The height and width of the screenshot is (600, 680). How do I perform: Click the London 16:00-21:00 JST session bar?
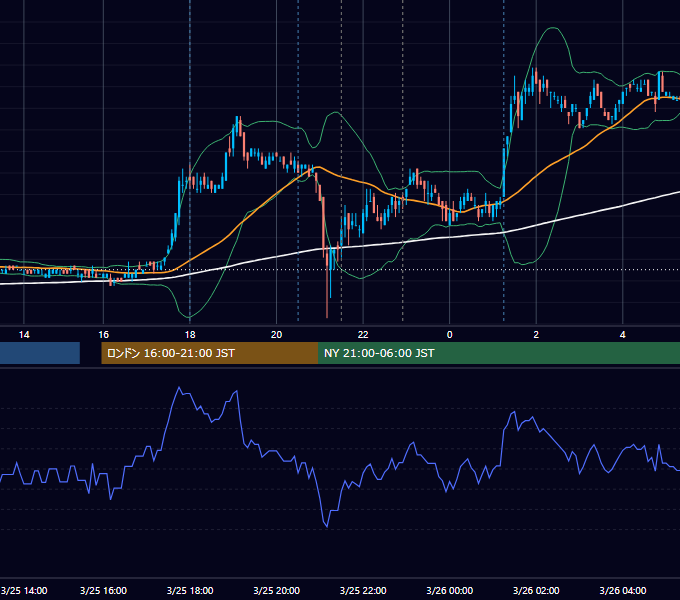click(x=209, y=353)
